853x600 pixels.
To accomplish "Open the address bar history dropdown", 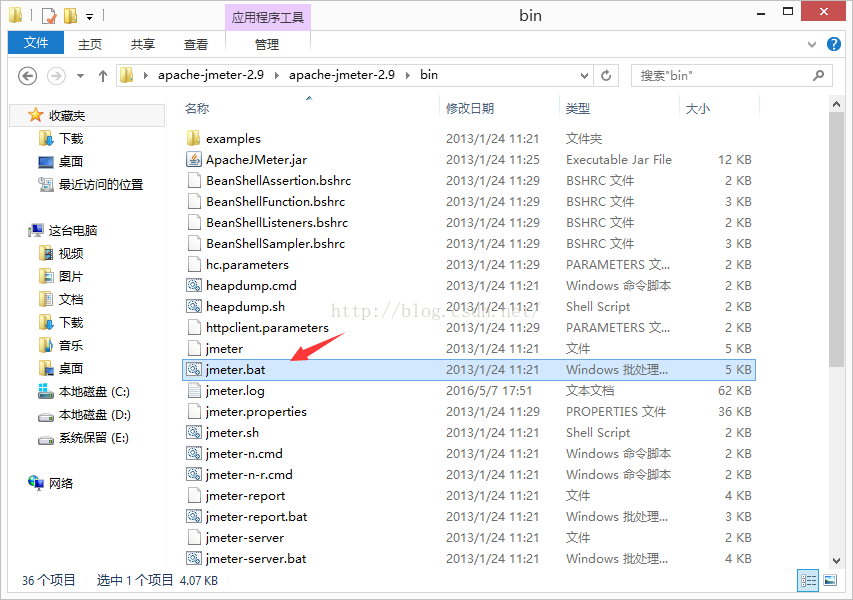I will 584,76.
